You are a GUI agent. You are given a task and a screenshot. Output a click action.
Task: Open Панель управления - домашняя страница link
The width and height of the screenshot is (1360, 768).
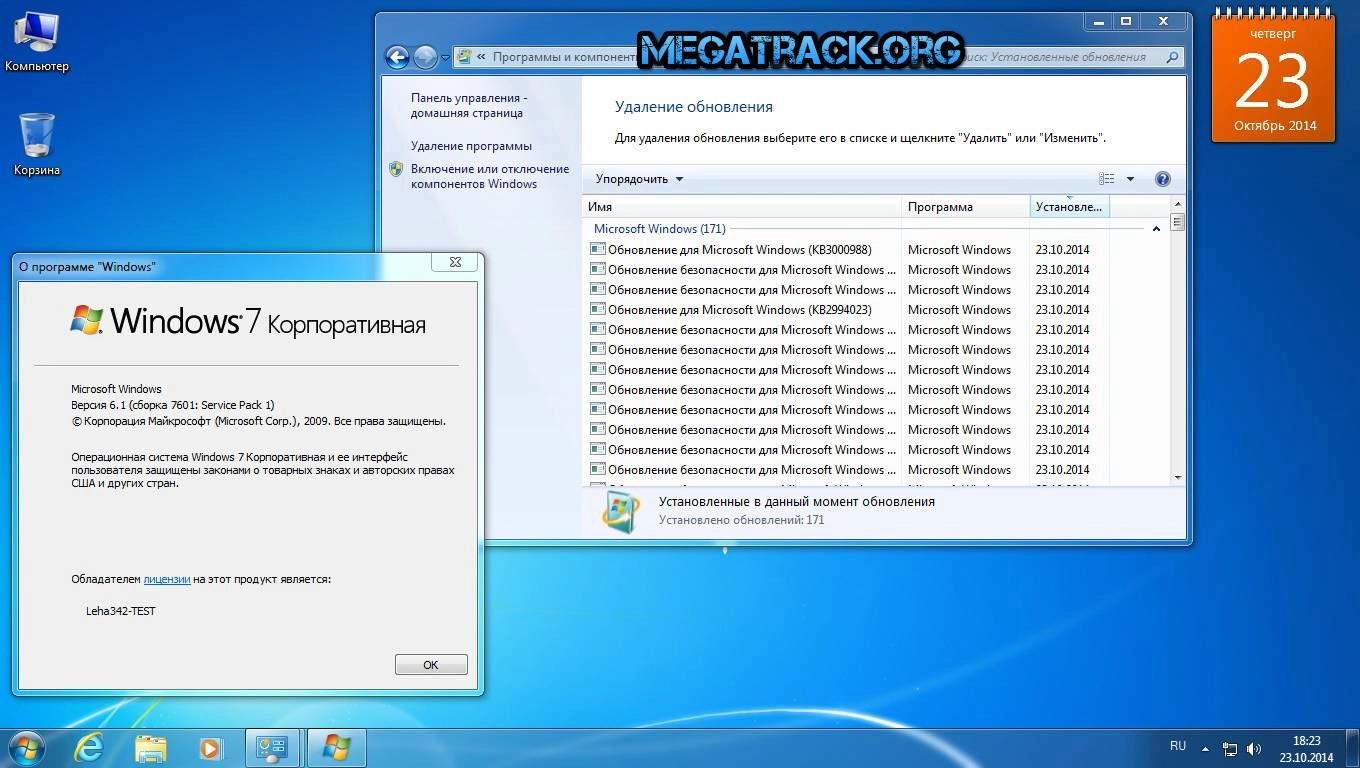point(469,106)
